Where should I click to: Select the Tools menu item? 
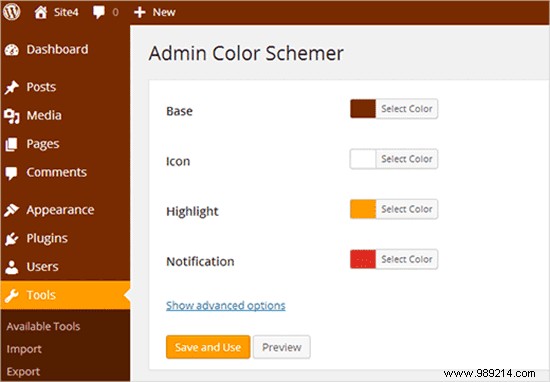pos(65,295)
